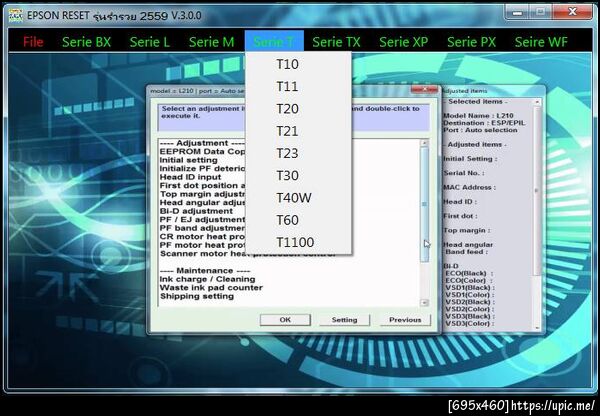This screenshot has width=600, height=416.
Task: Click the Previous button
Action: tap(405, 320)
